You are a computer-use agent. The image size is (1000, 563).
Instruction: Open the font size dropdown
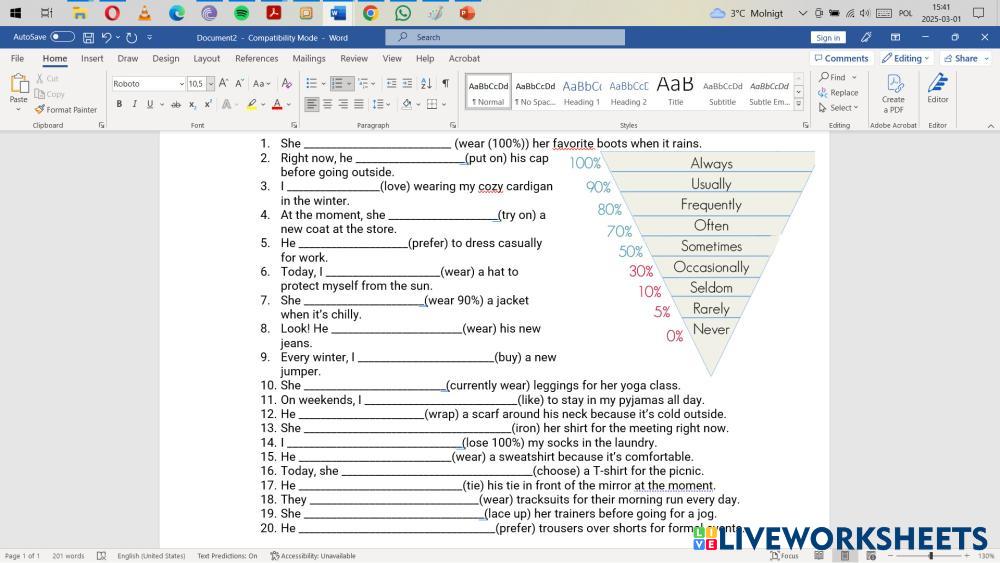coord(211,84)
